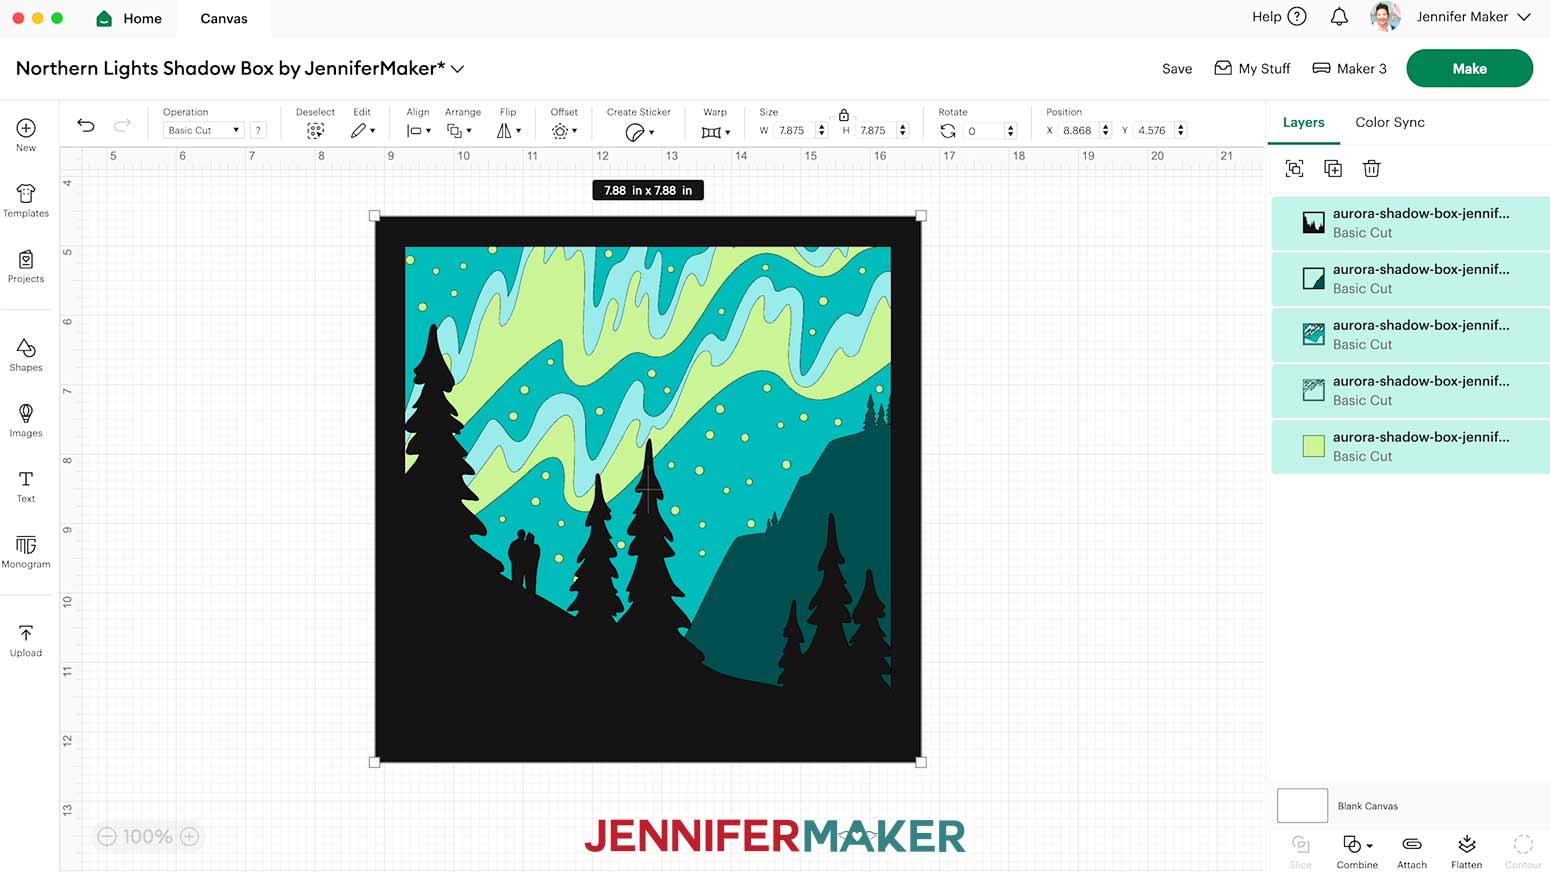
Task: Click the width size input field
Action: point(795,130)
